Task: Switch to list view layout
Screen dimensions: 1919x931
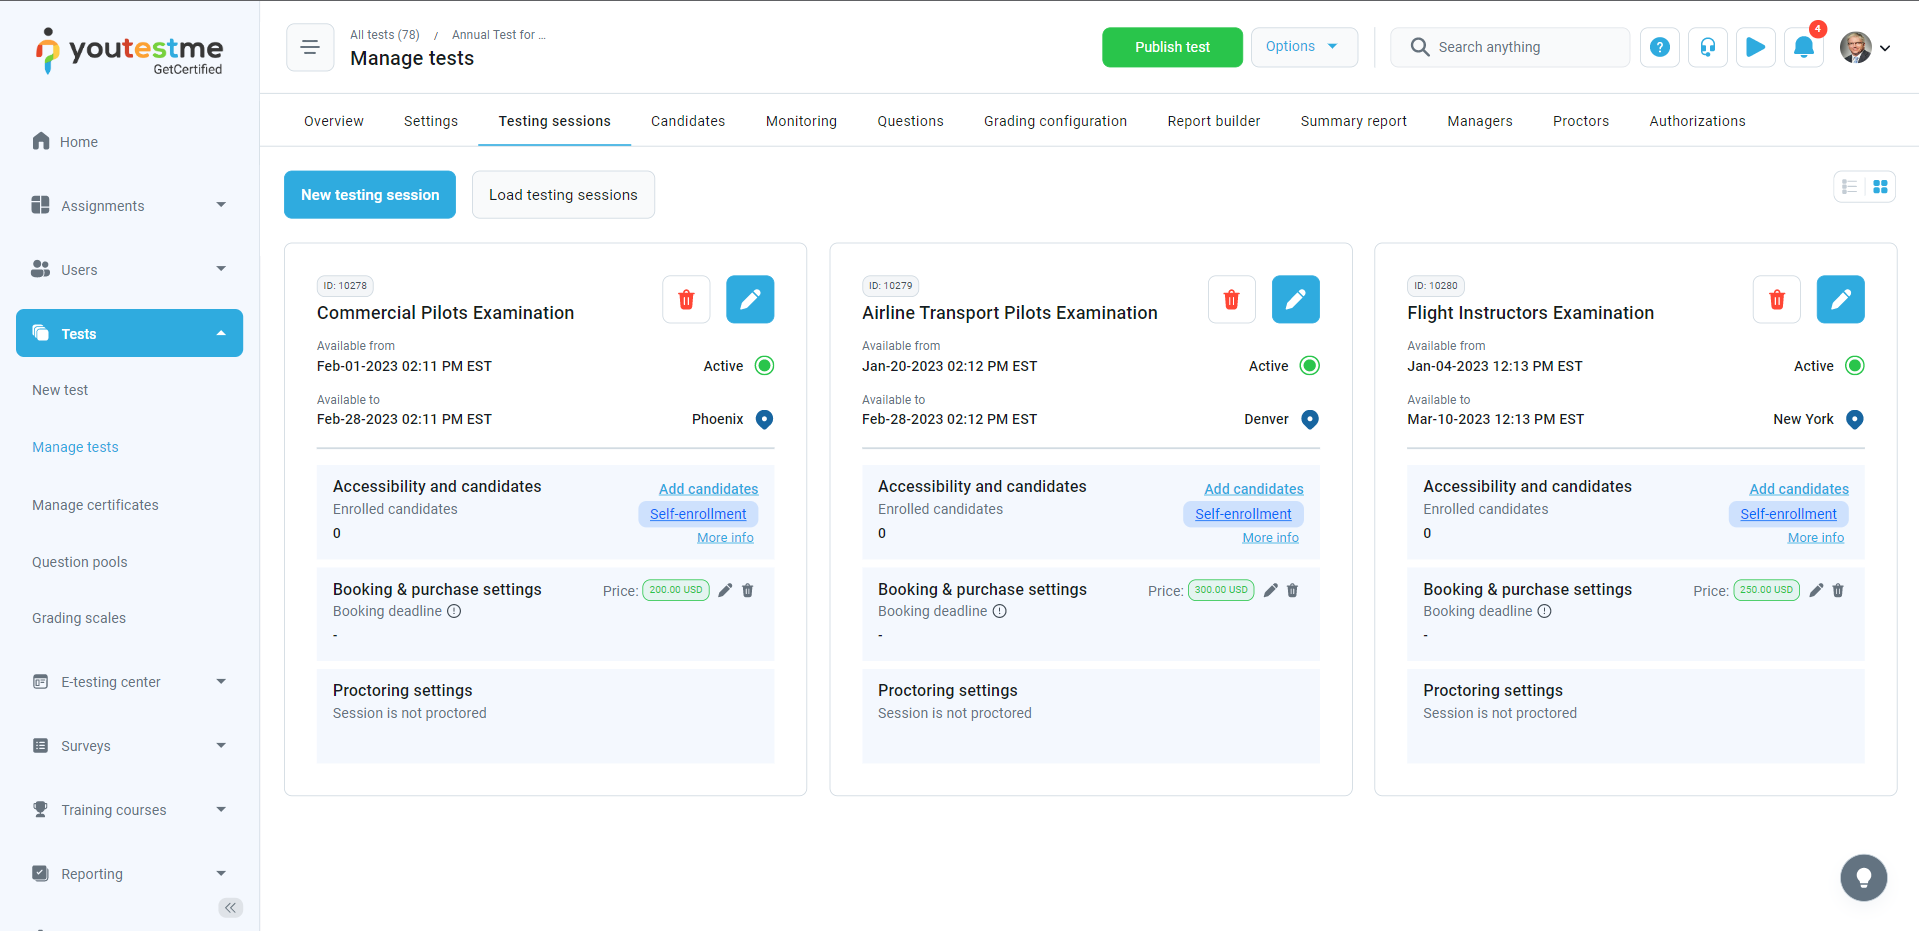Action: click(1850, 187)
